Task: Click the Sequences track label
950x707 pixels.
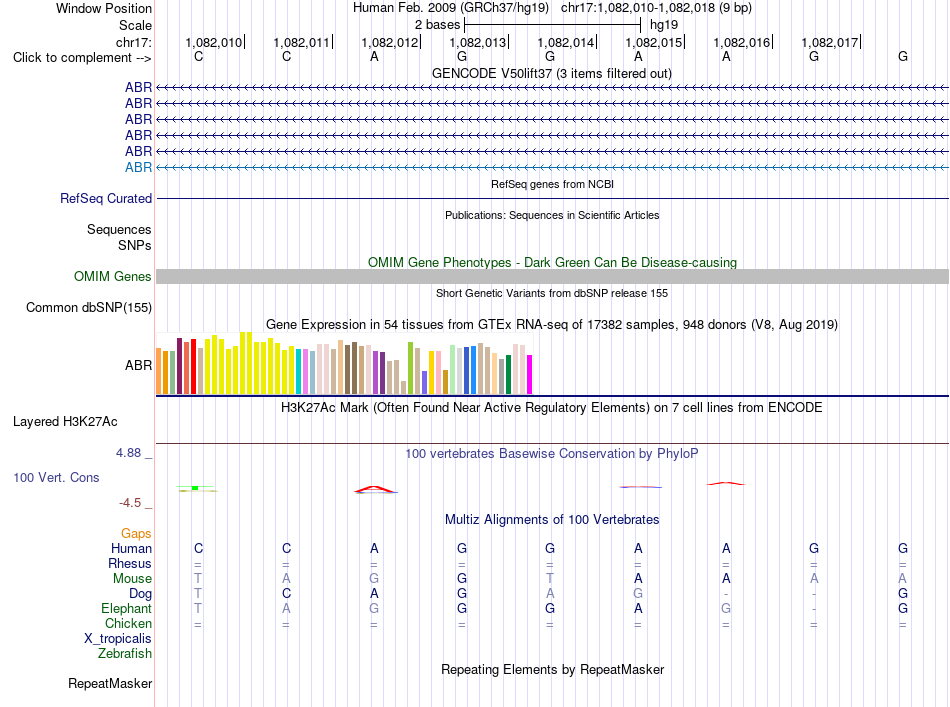Action: pos(119,230)
